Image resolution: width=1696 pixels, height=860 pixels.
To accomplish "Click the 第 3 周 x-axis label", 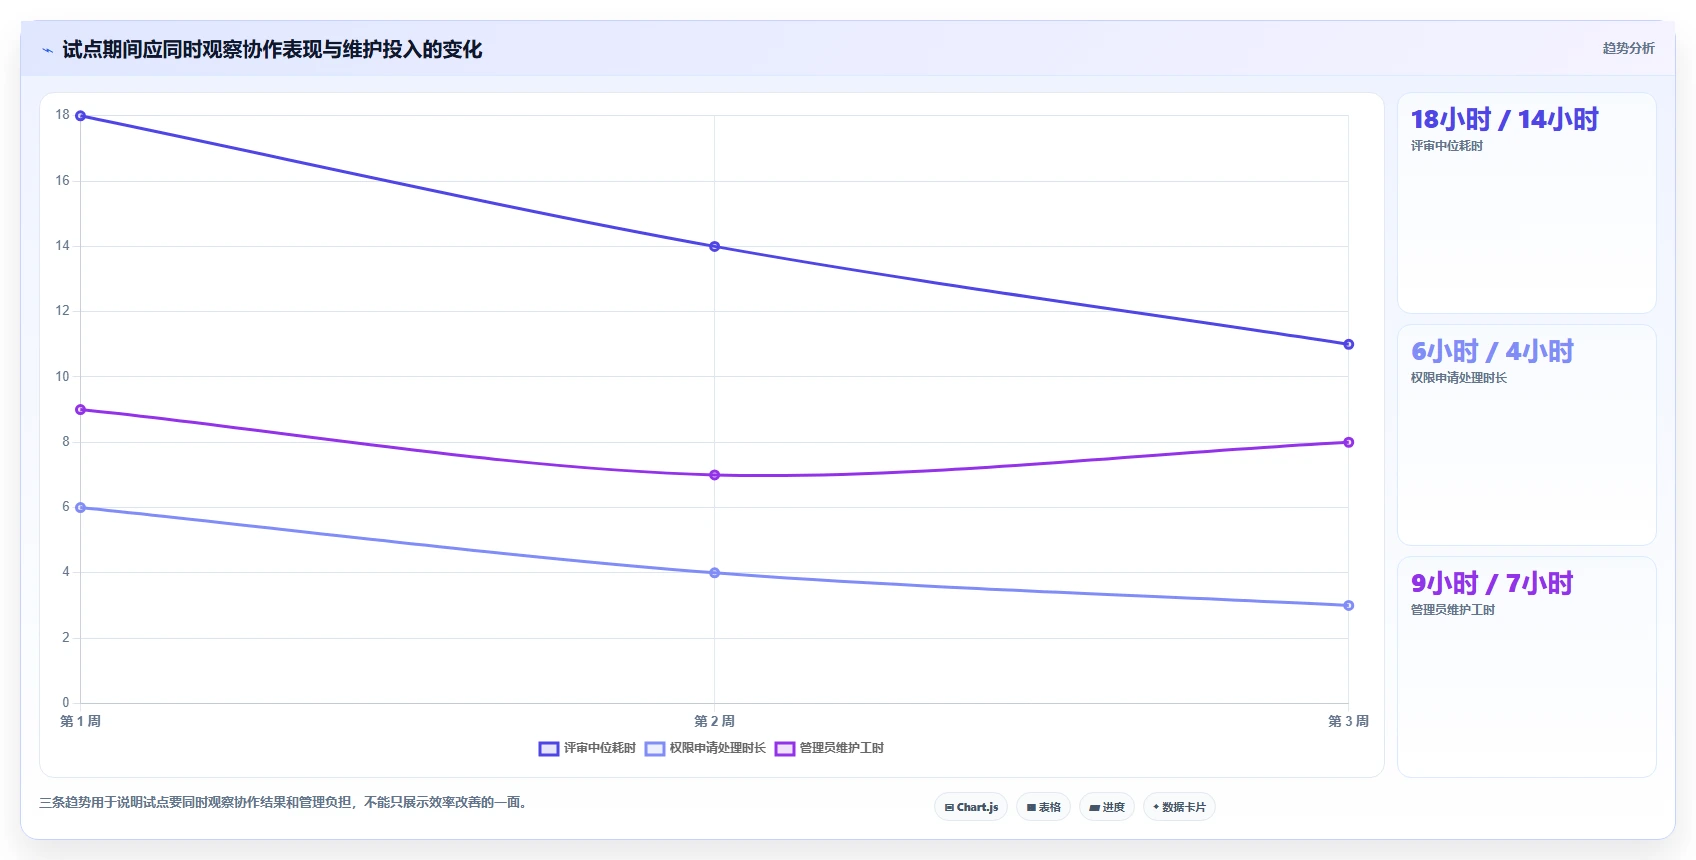I will 1348,721.
